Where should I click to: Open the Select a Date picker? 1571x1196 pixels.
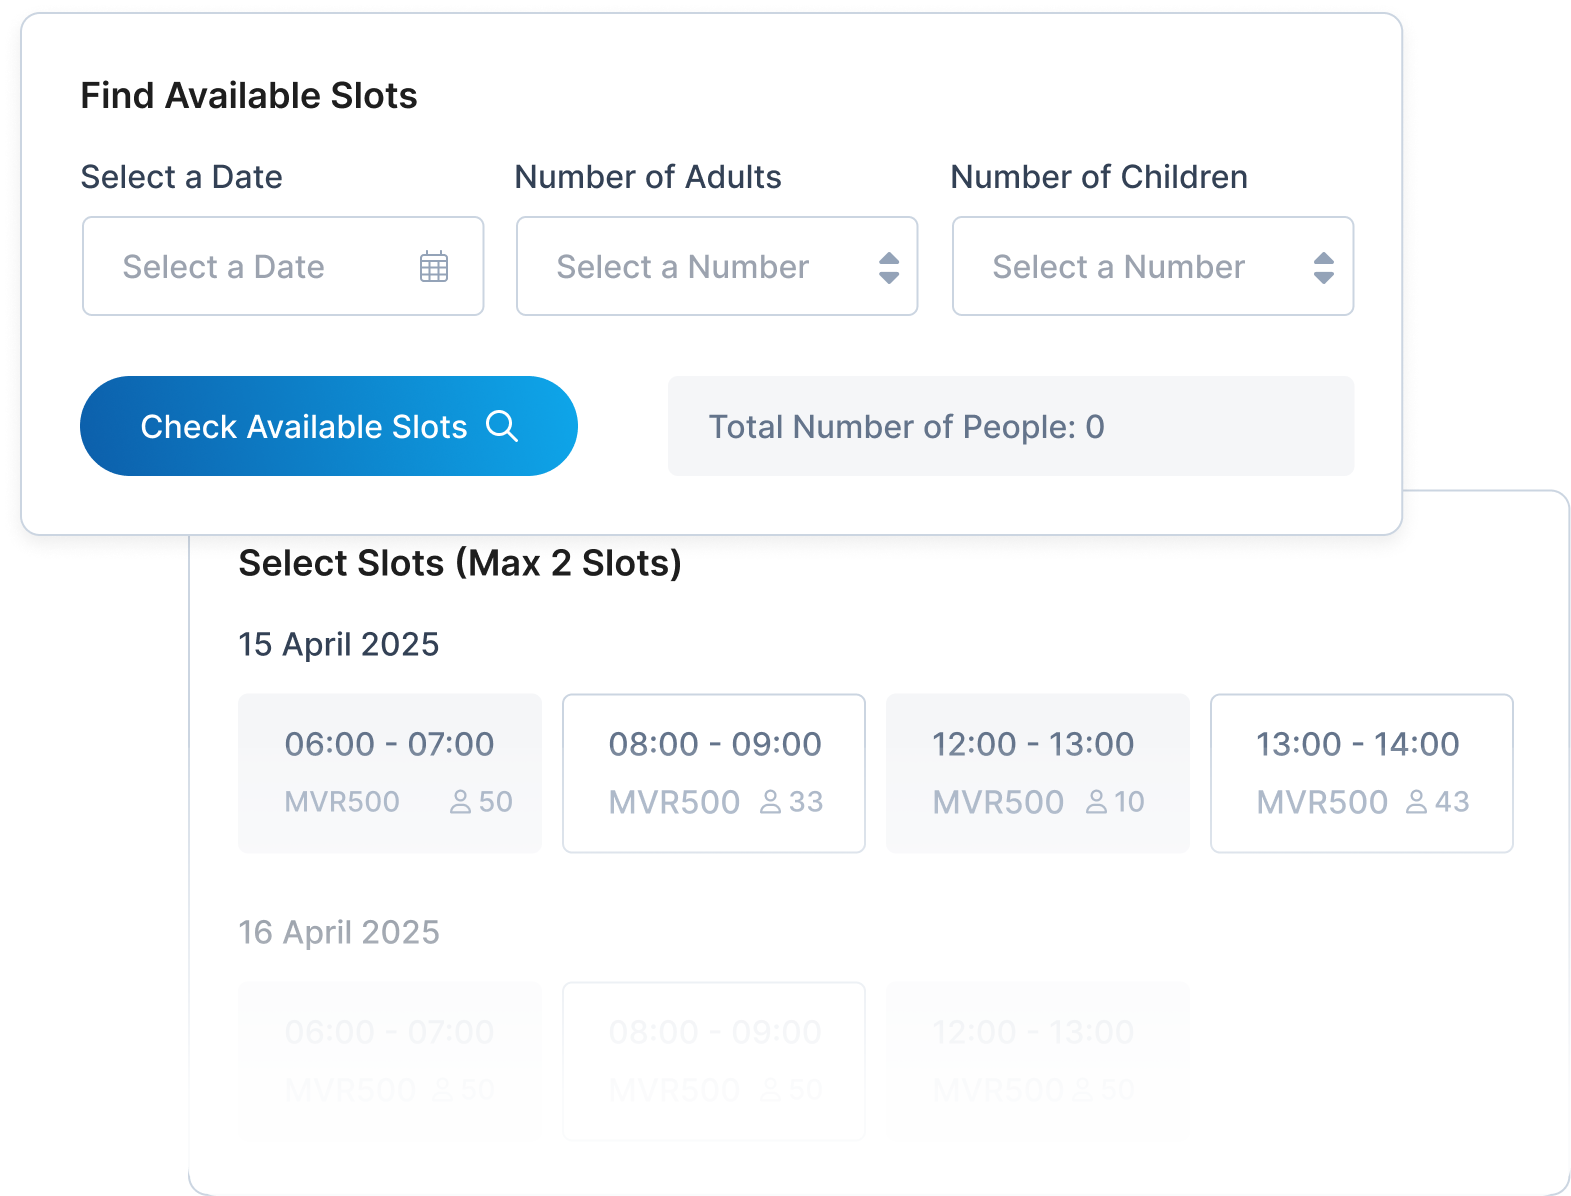pyautogui.click(x=282, y=266)
